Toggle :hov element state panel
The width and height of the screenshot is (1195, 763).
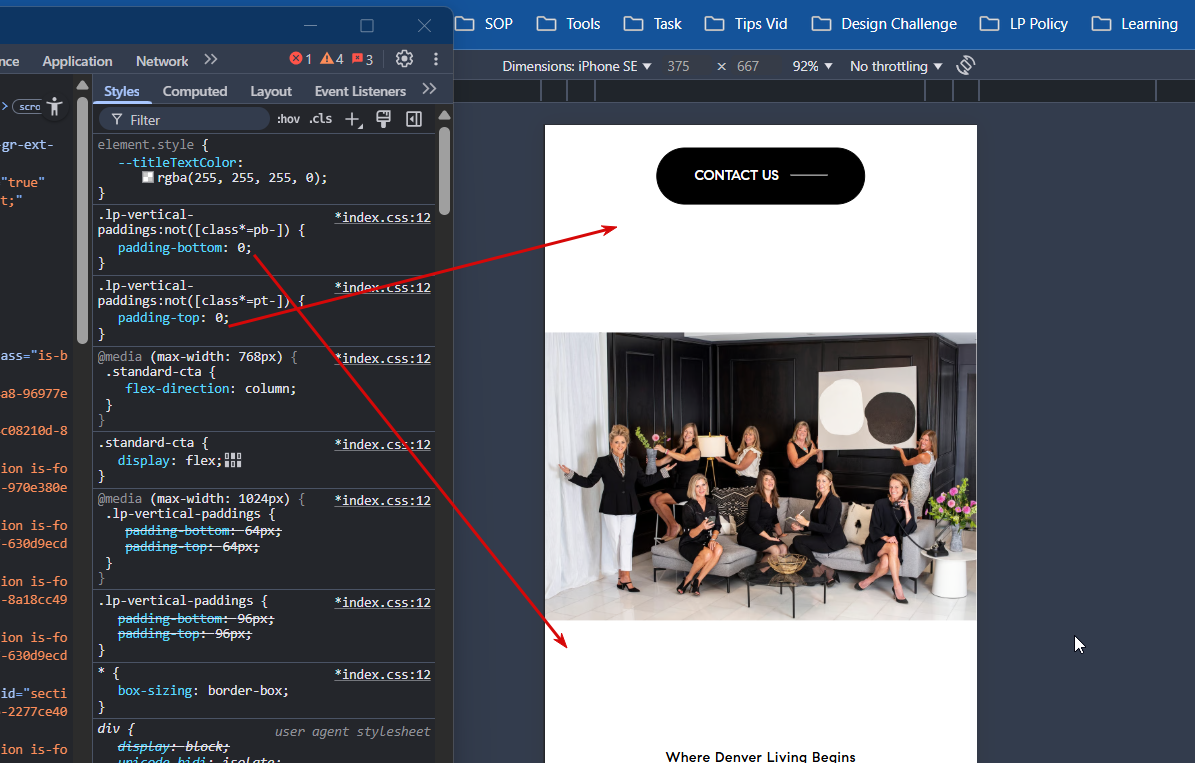pos(288,119)
